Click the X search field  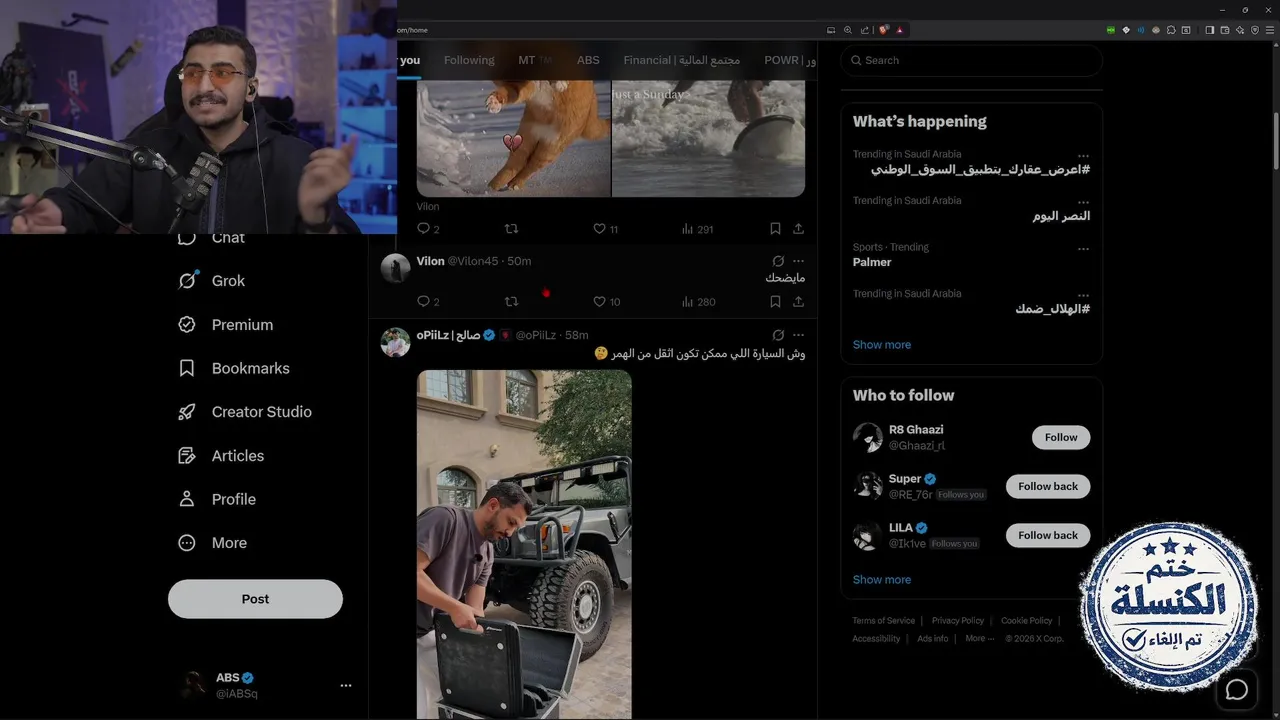click(x=971, y=60)
